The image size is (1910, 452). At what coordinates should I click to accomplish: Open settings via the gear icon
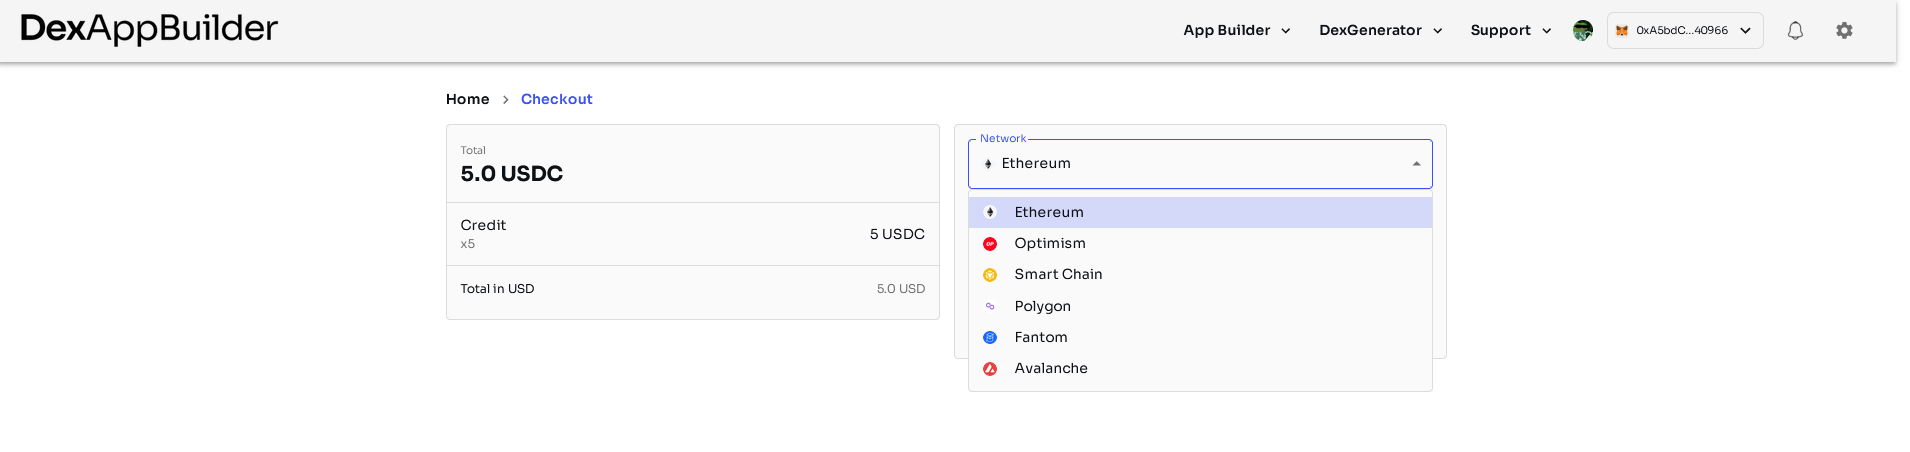pyautogui.click(x=1844, y=31)
